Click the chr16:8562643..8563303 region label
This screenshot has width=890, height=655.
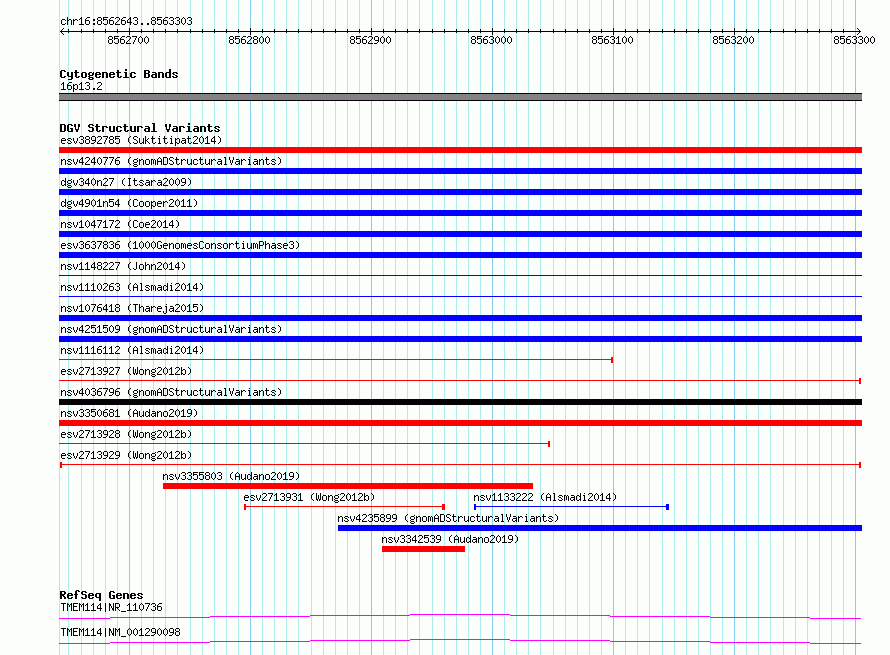click(x=126, y=21)
